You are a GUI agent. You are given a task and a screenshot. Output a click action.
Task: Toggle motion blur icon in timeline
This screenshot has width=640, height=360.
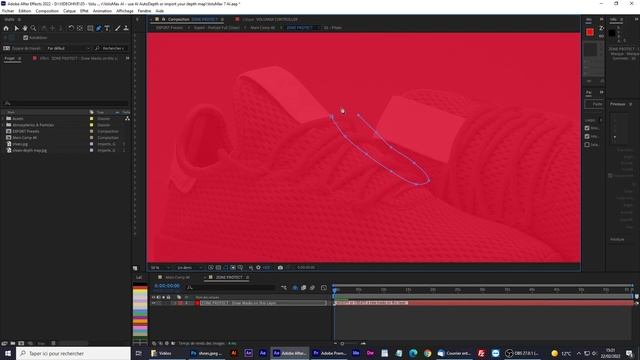[x=312, y=288]
